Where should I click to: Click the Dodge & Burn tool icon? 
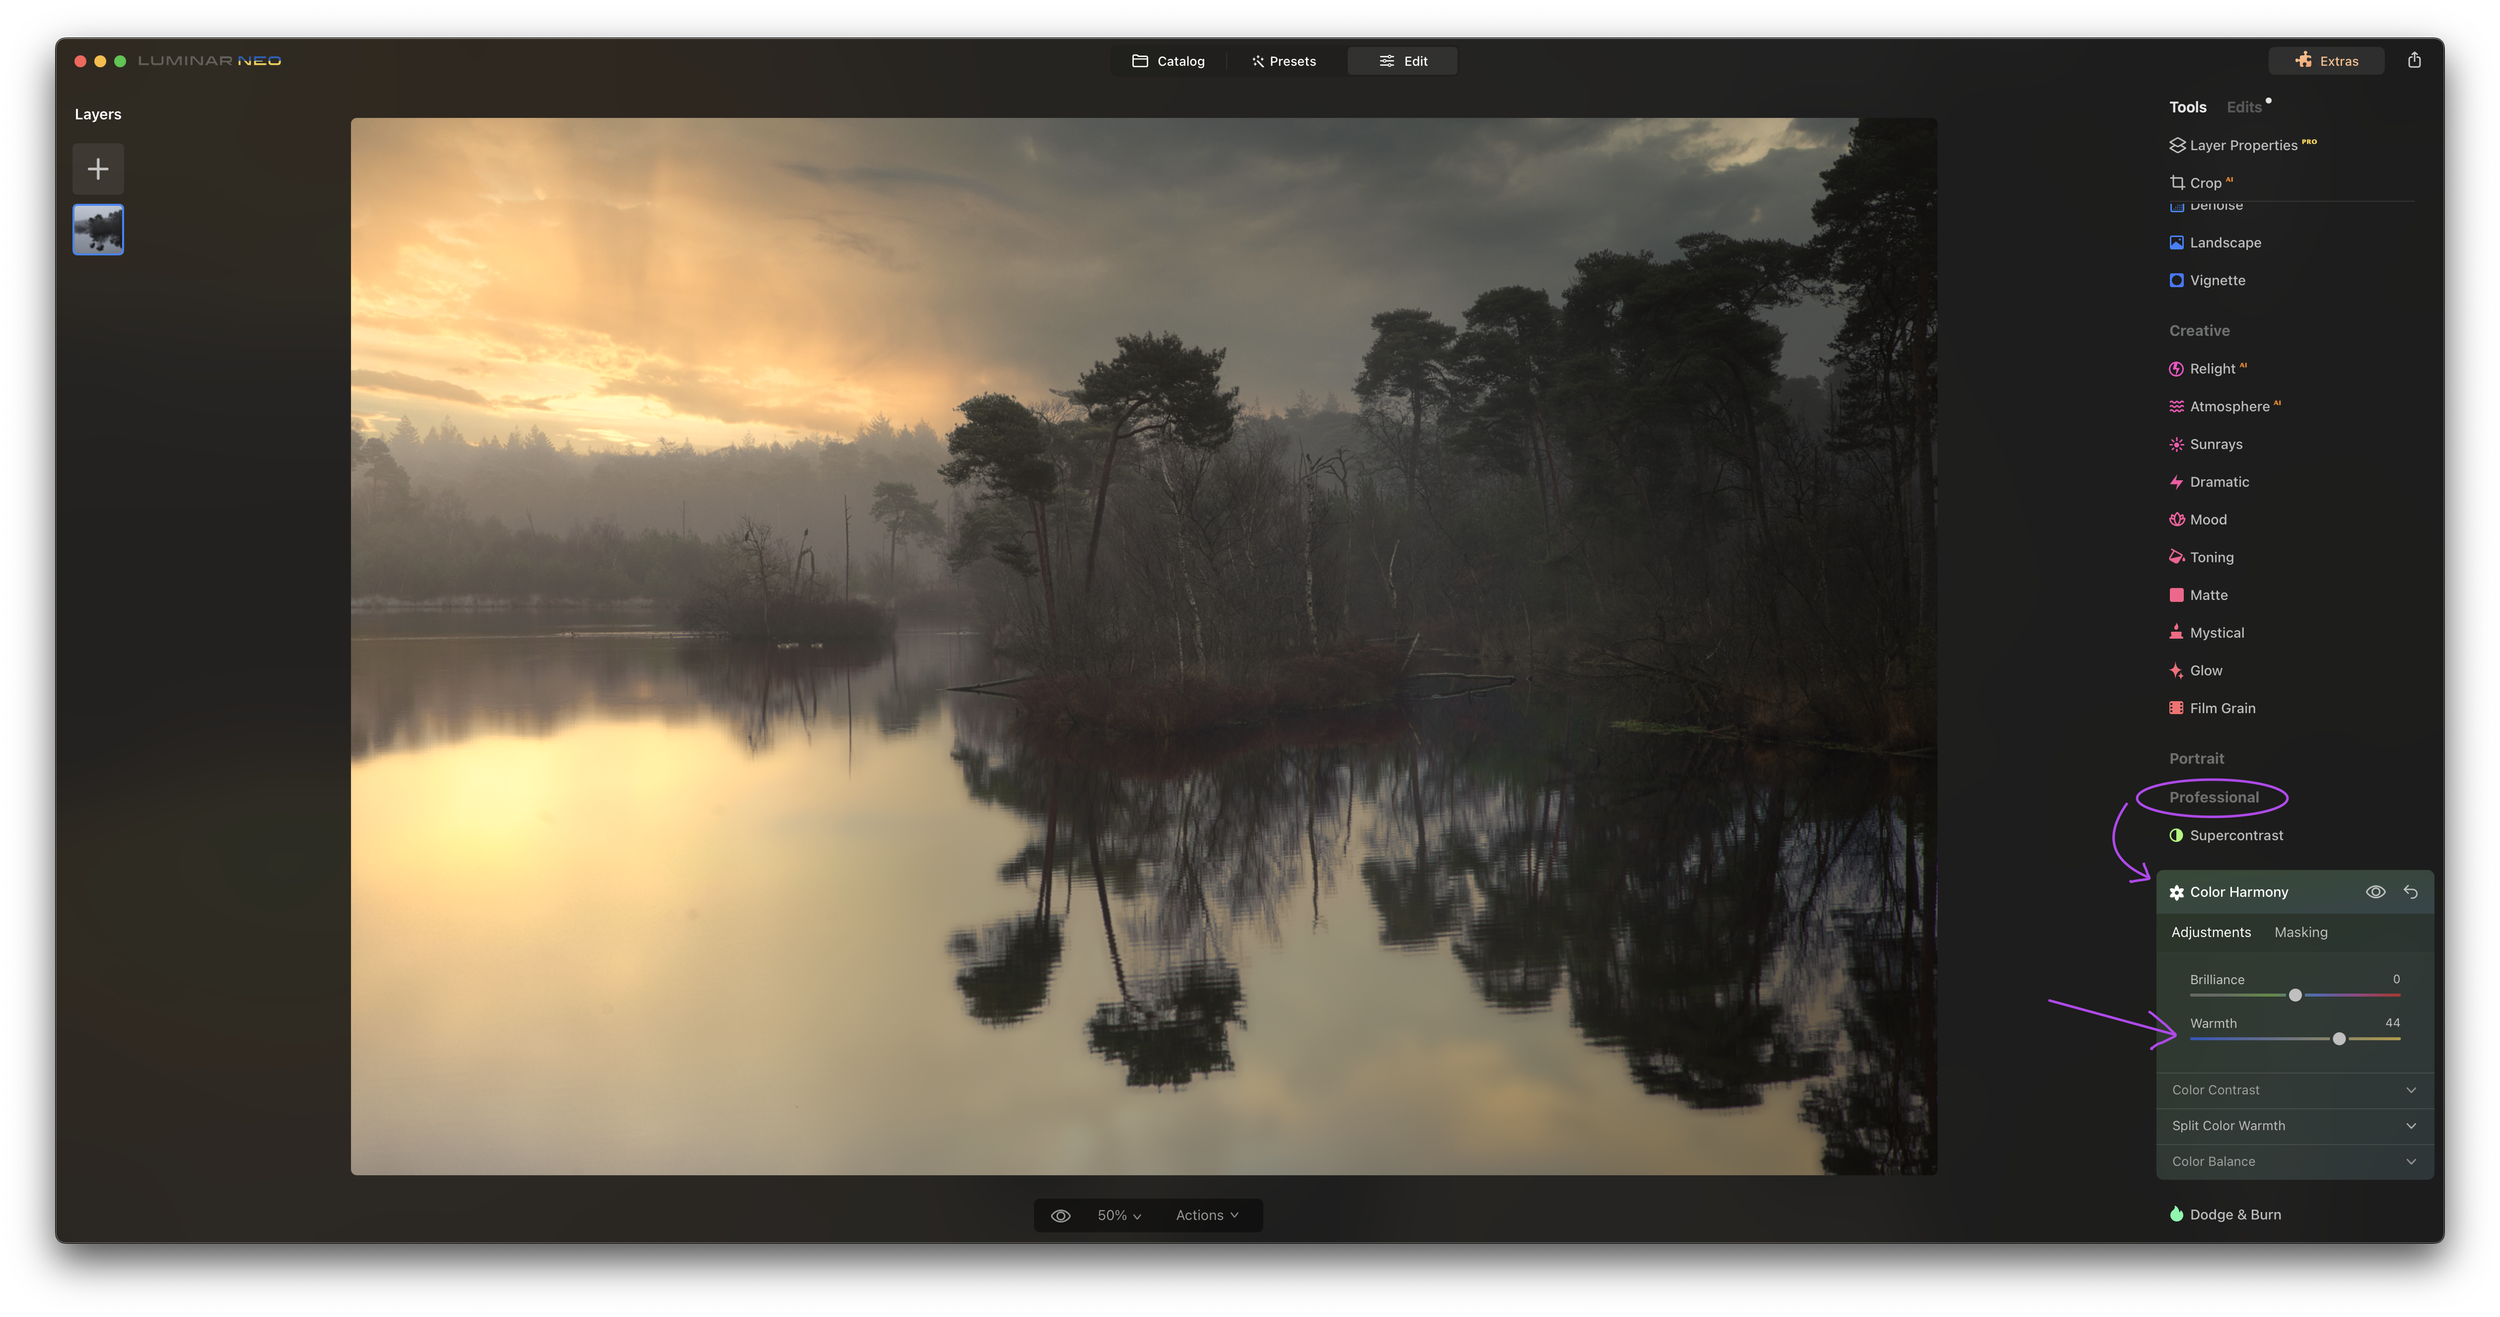pos(2176,1214)
